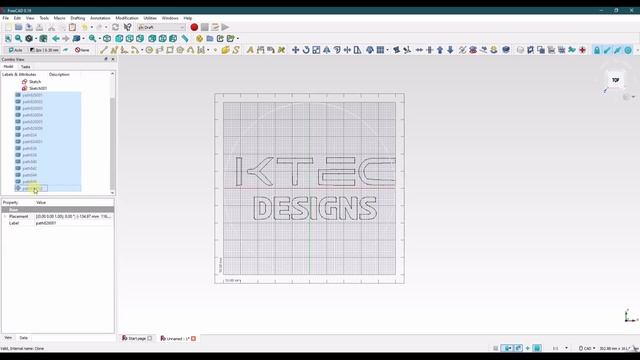Switch to the View property tab
Image resolution: width=640 pixels, height=360 pixels.
click(8, 338)
